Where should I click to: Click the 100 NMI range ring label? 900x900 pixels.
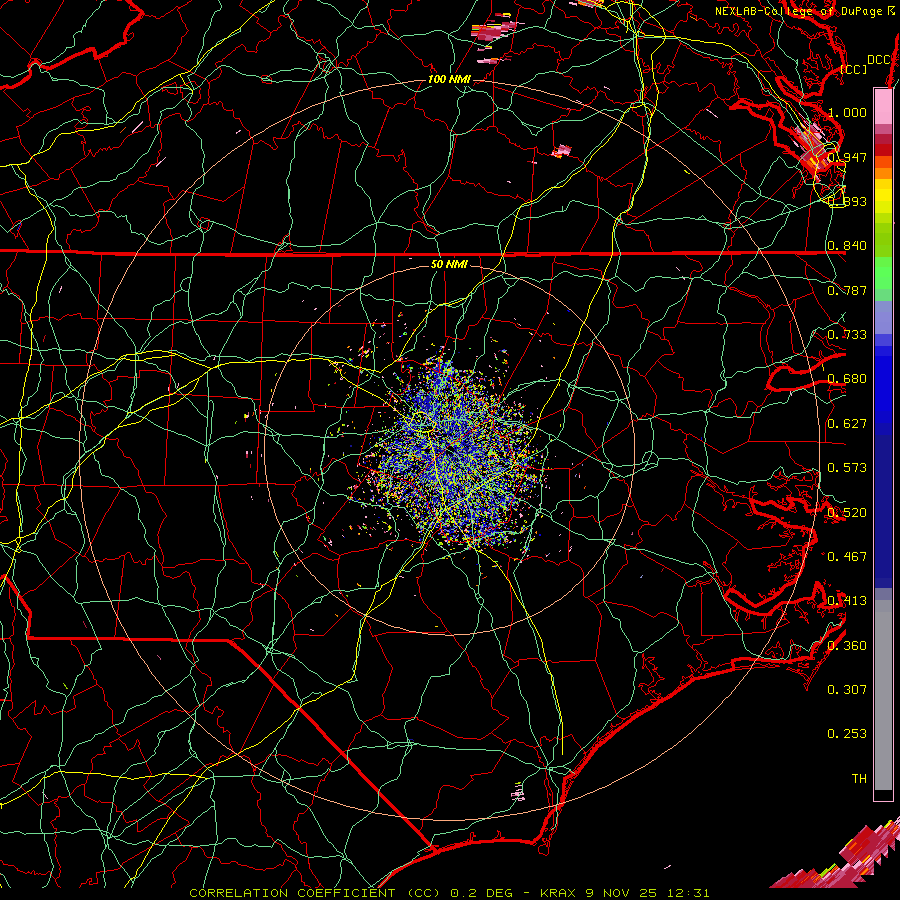point(449,79)
